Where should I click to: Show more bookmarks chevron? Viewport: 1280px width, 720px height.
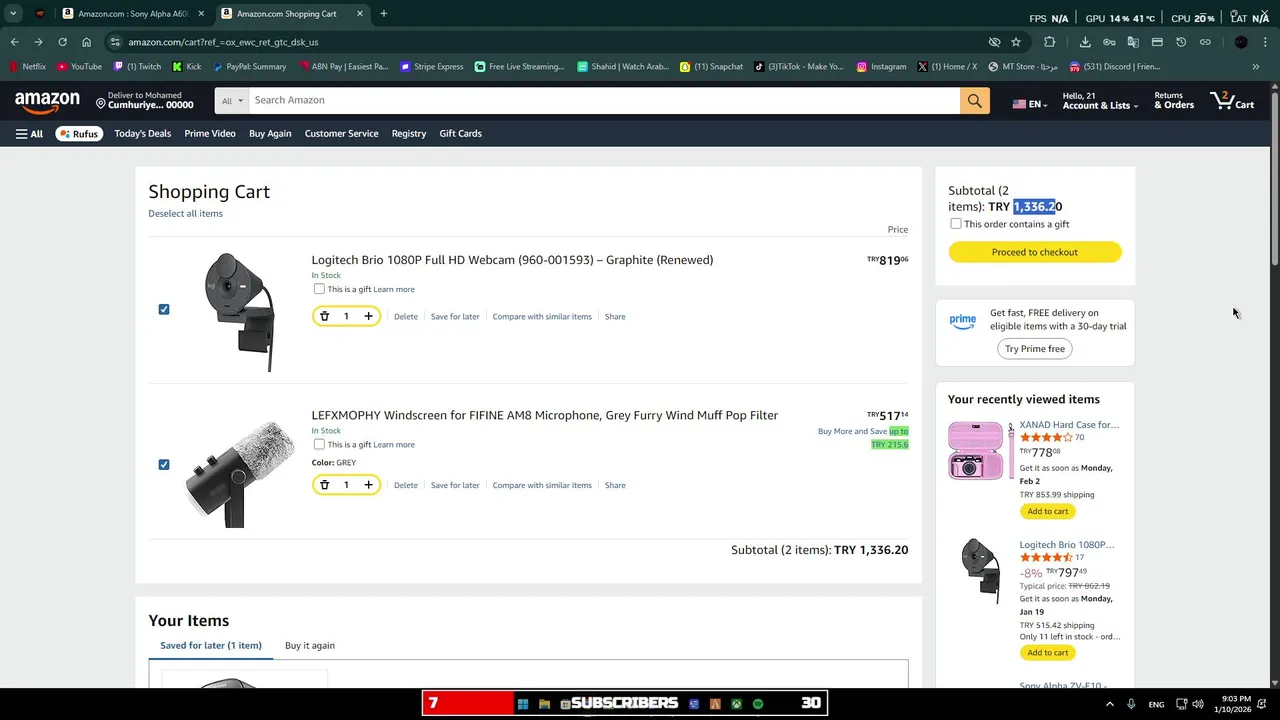[1256, 67]
